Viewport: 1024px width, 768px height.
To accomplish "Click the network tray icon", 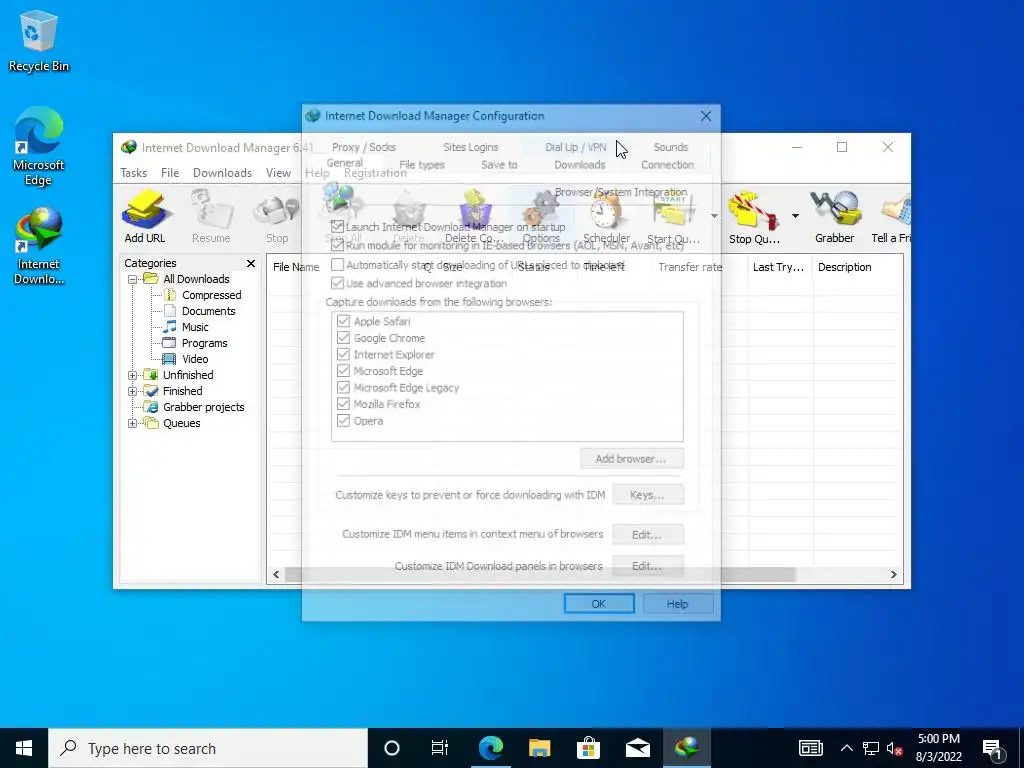I will (x=871, y=748).
